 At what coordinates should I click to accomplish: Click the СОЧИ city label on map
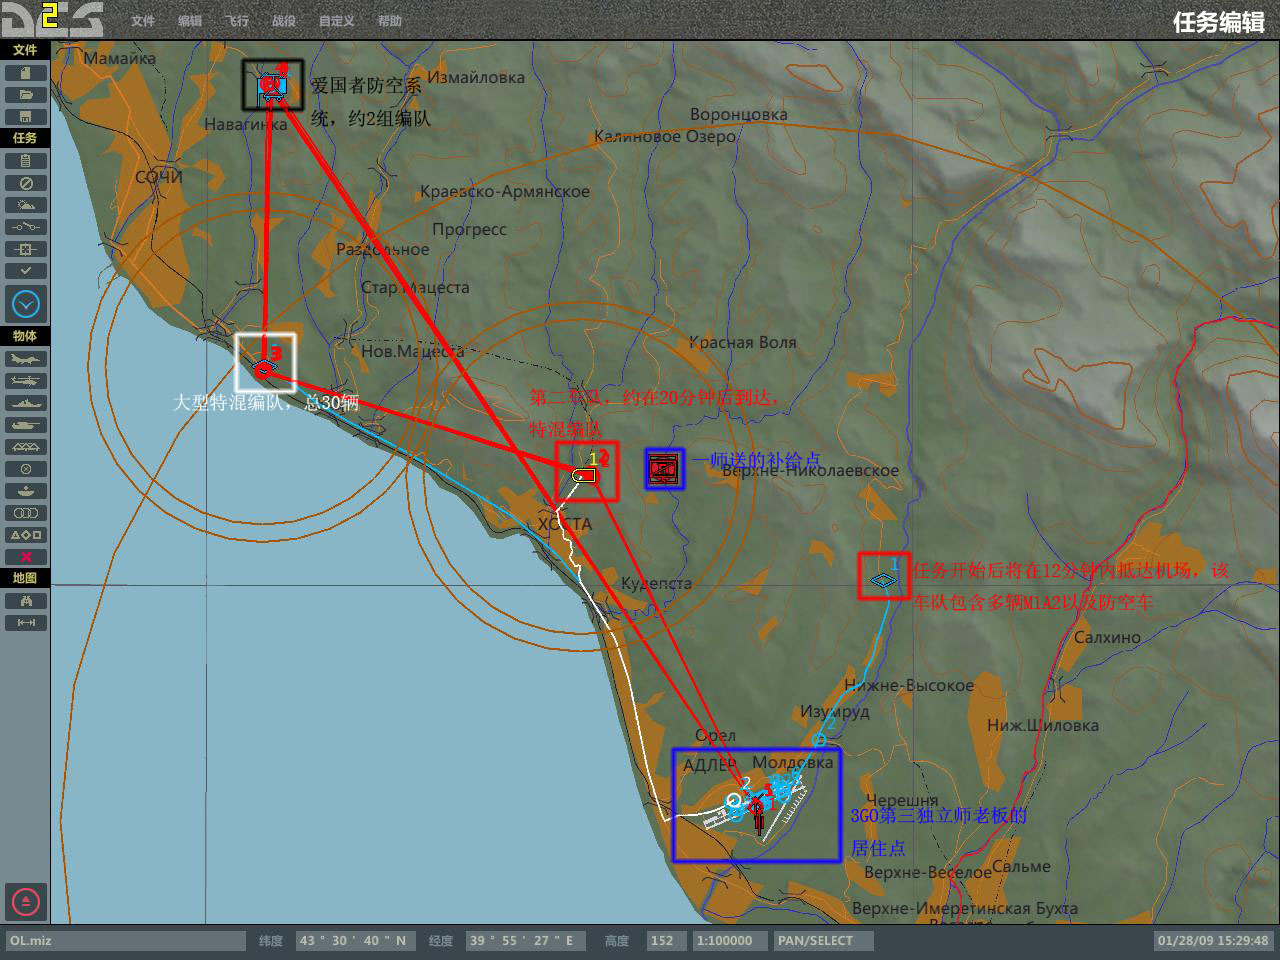click(x=159, y=177)
